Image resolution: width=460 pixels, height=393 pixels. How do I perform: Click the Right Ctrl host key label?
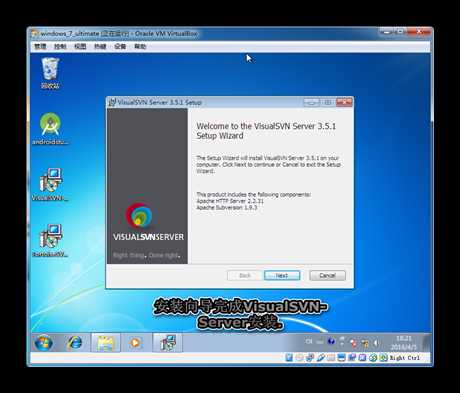(405, 358)
